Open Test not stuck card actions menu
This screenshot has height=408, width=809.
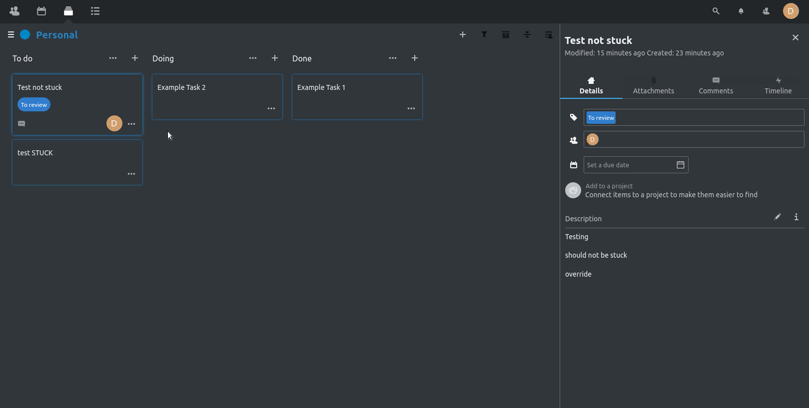click(132, 124)
